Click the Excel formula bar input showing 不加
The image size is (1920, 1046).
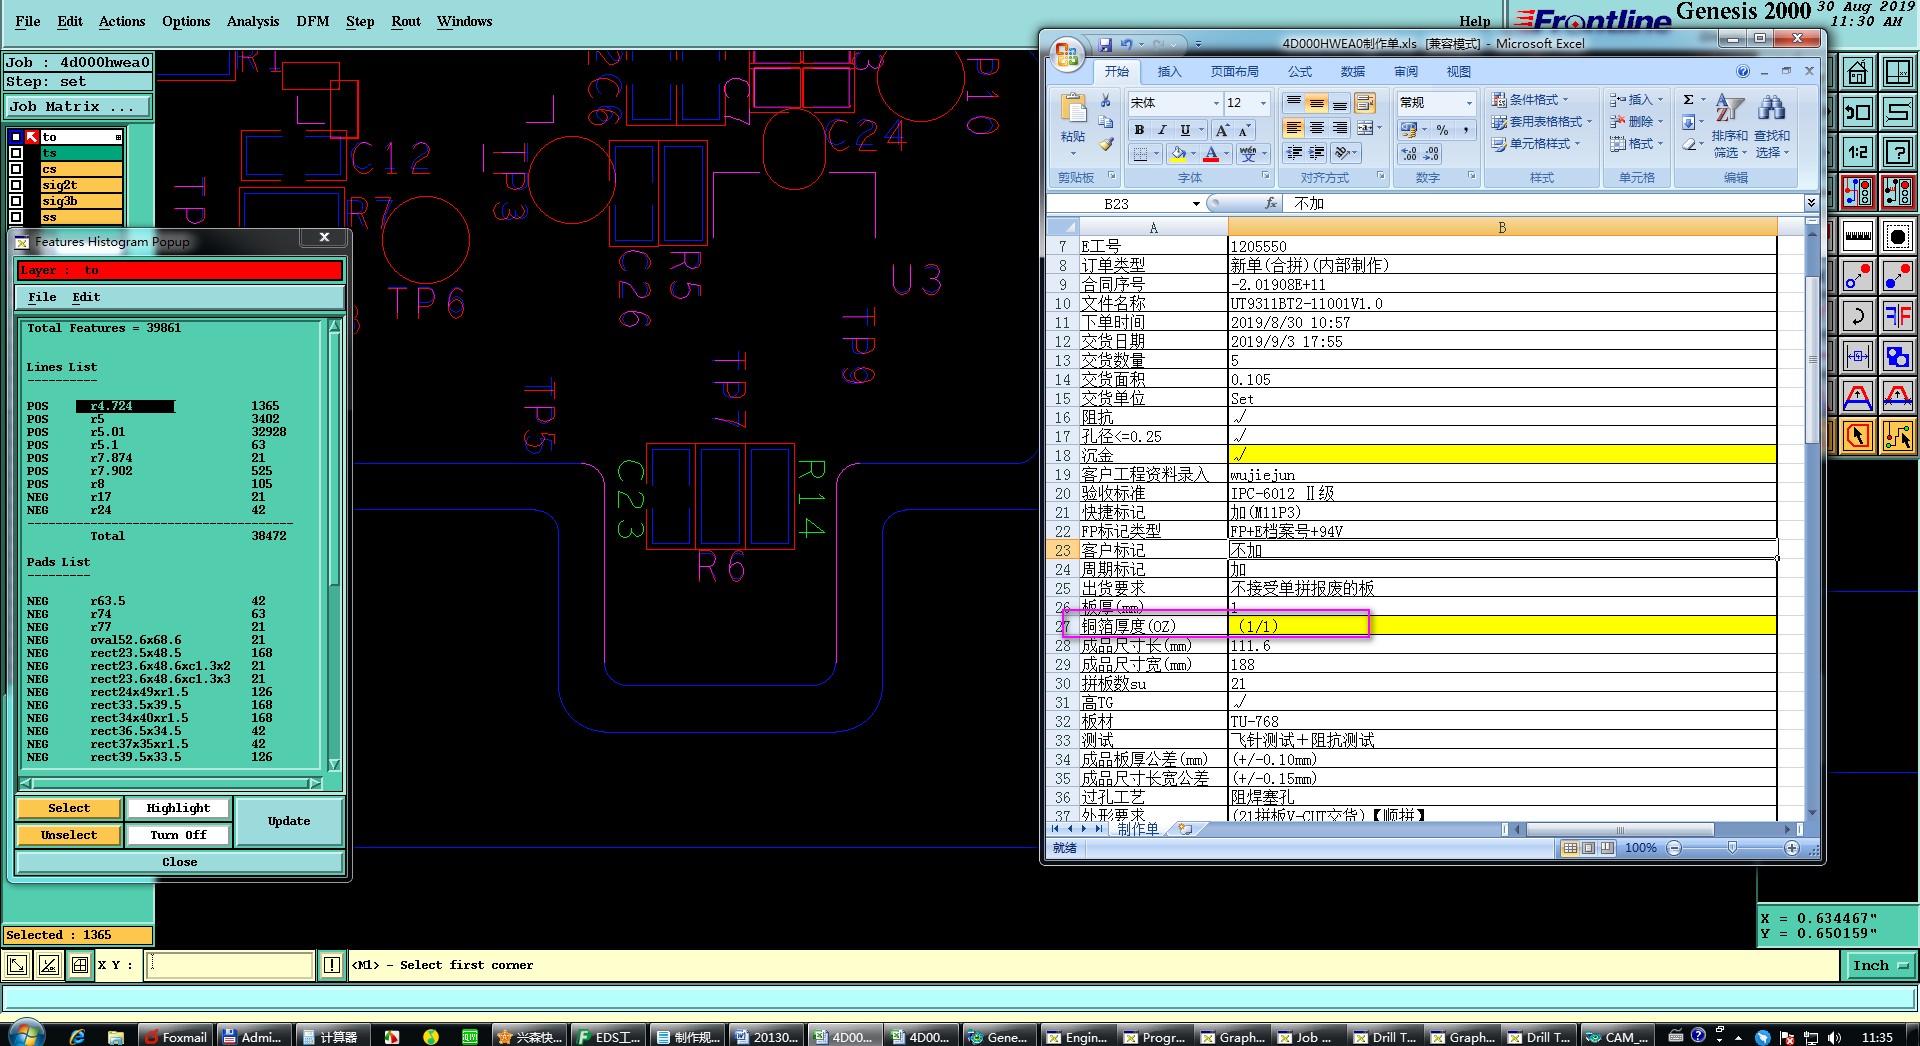(1545, 204)
